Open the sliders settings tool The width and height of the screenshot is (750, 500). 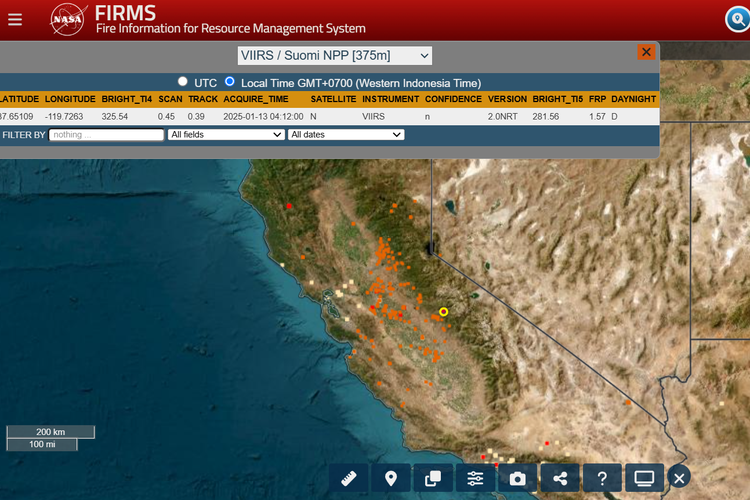[x=475, y=478]
